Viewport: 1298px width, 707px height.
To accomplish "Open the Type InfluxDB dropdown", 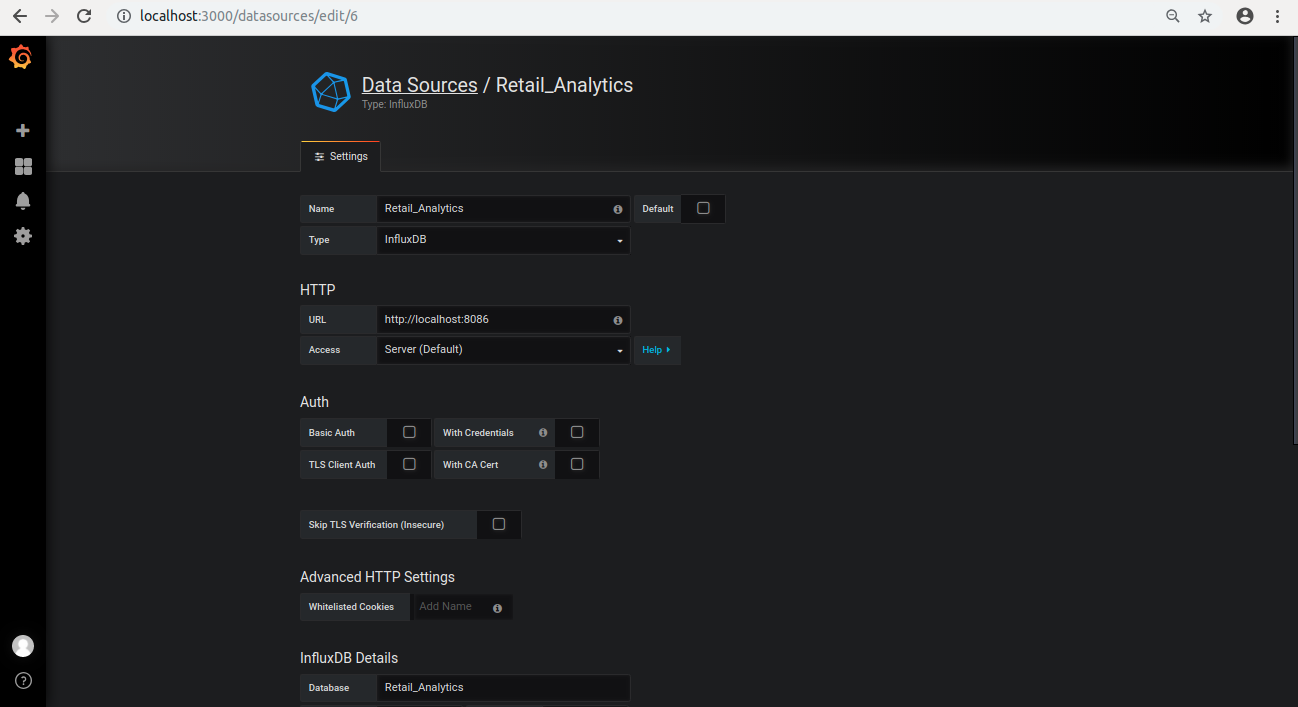I will (x=503, y=240).
